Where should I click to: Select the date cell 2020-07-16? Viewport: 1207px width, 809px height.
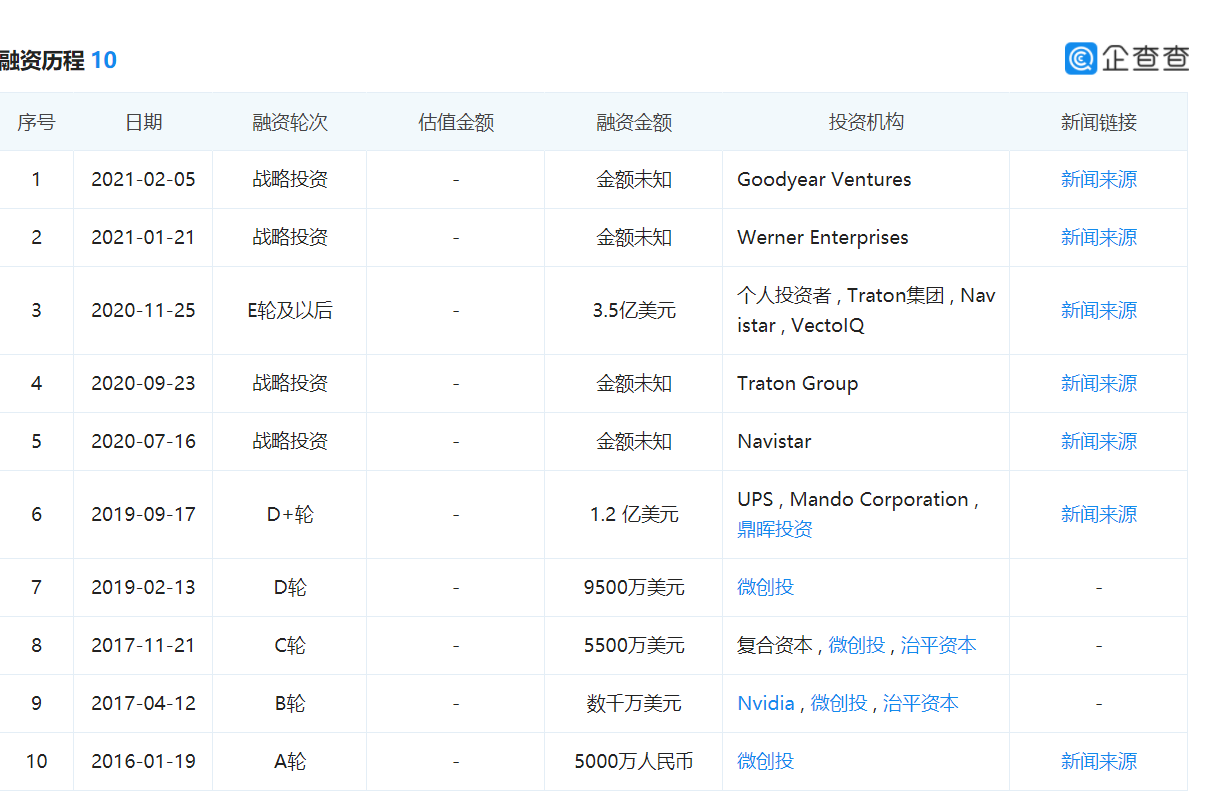point(143,442)
